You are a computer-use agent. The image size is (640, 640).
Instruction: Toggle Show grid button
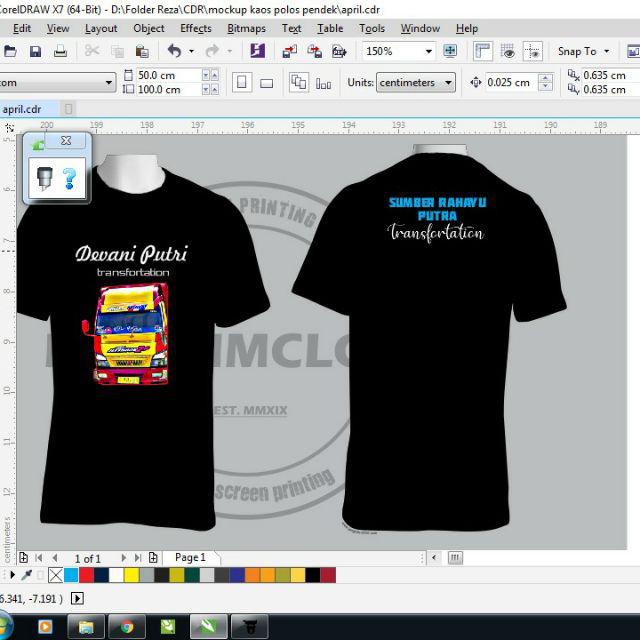click(x=507, y=51)
